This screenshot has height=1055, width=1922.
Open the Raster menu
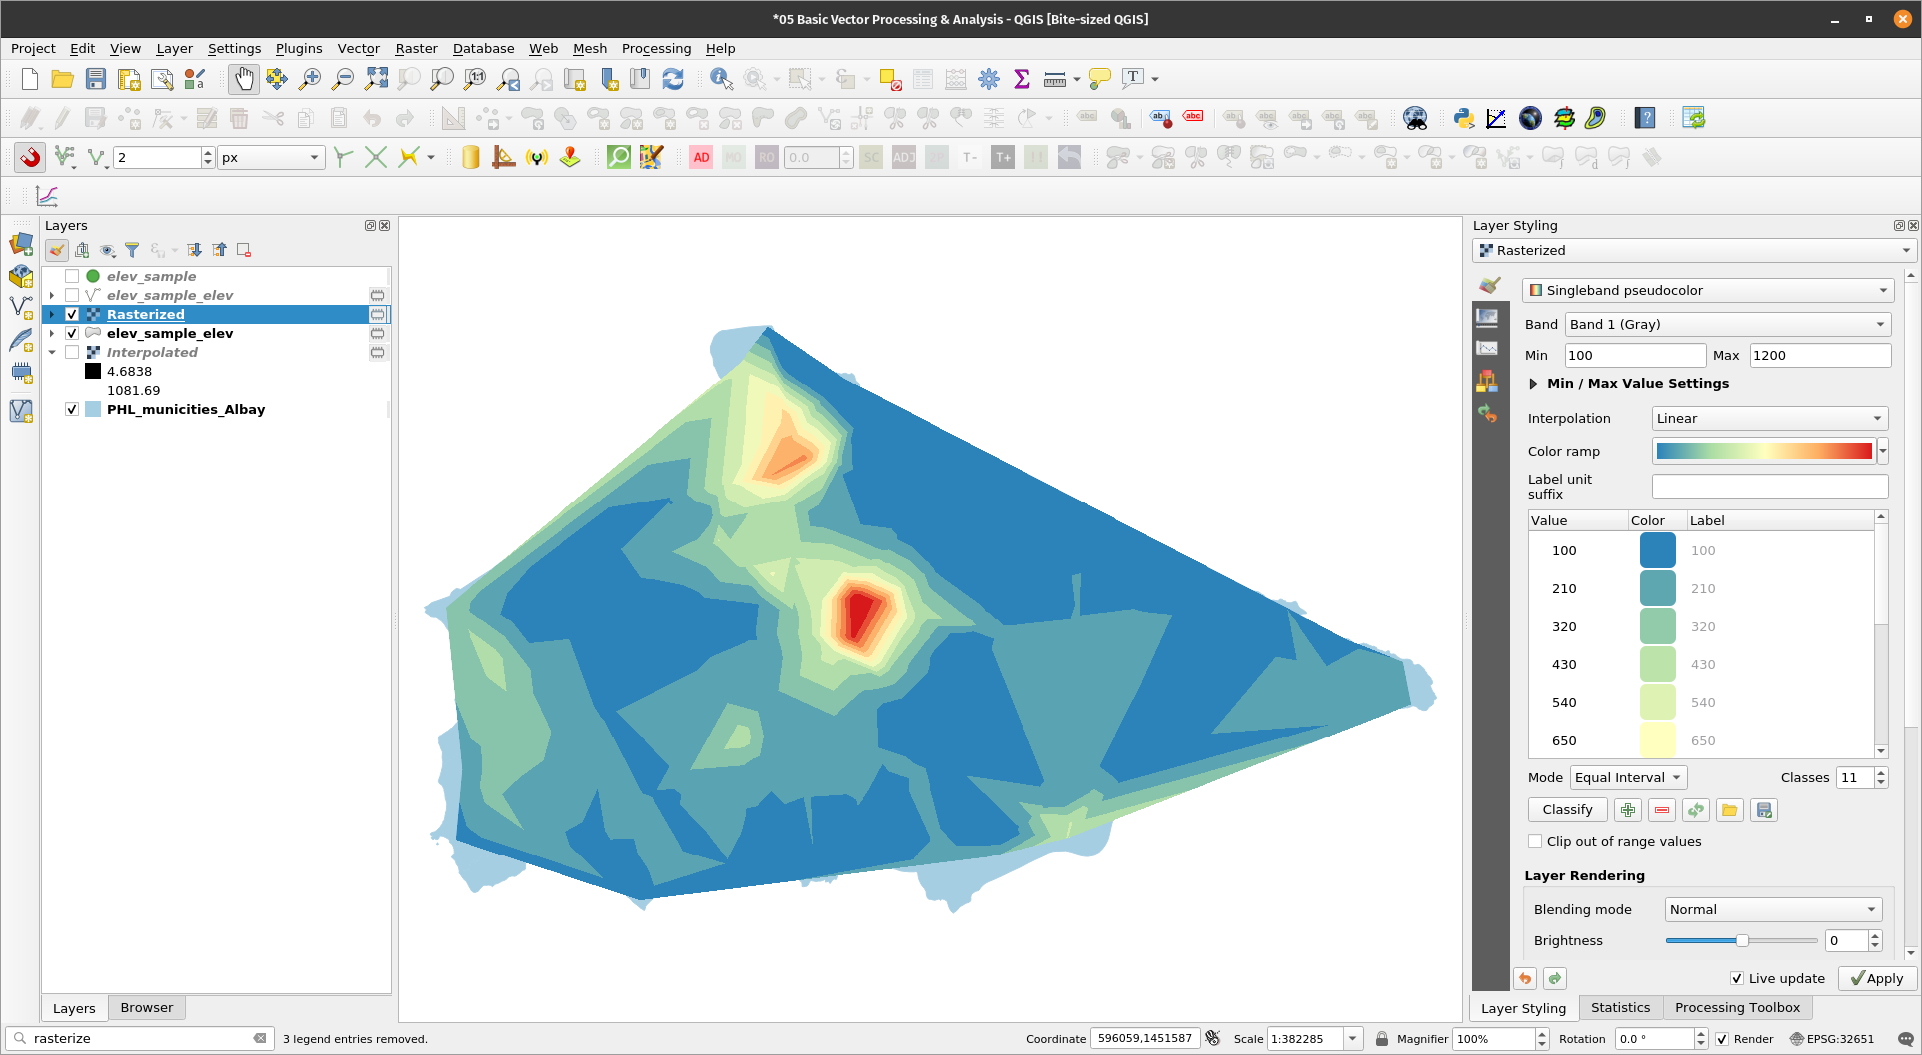point(416,48)
